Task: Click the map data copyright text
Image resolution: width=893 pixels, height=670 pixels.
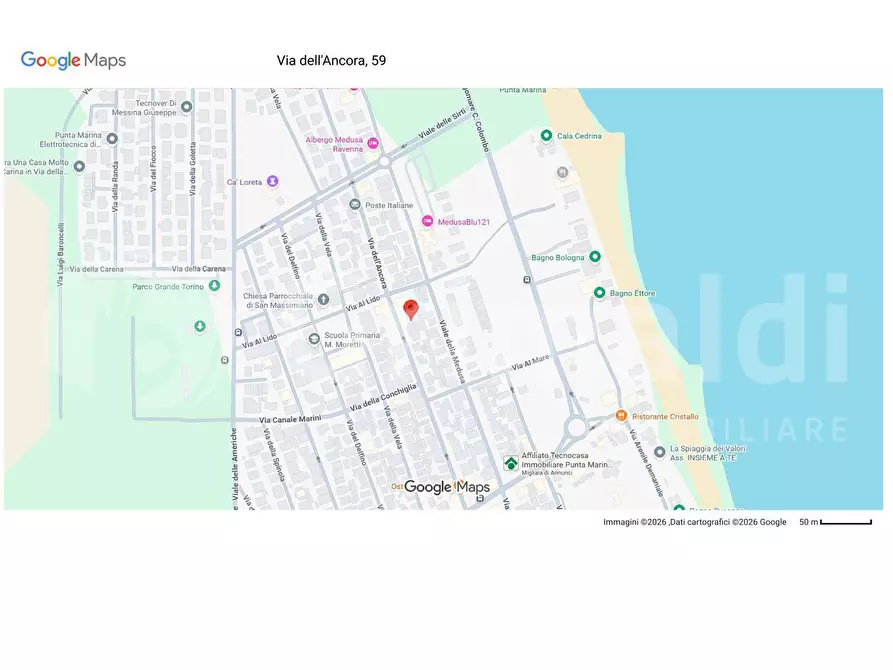Action: [x=694, y=522]
